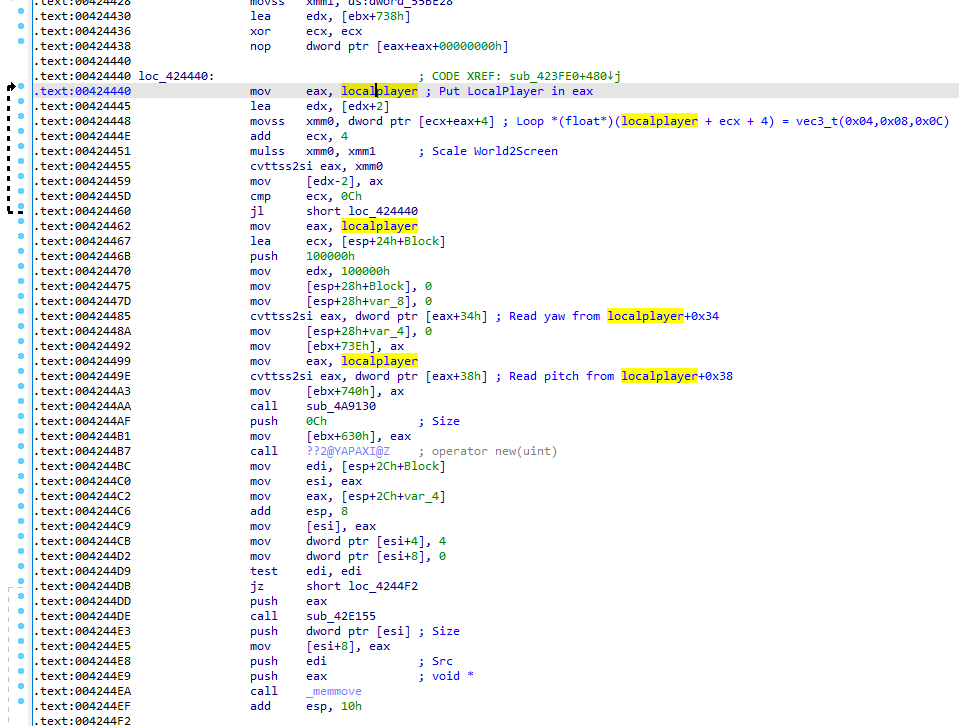Image resolution: width=959 pixels, height=726 pixels.
Task: Follow jump target 'short loc_4244F2'
Action: tap(362, 586)
